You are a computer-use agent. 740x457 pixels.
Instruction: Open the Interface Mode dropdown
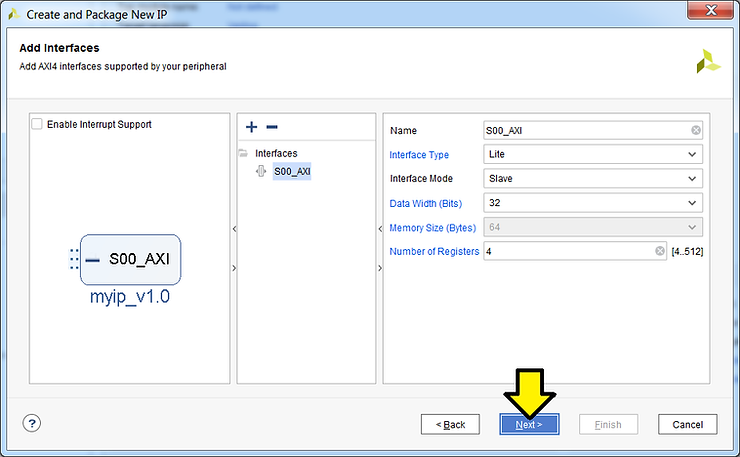(593, 178)
